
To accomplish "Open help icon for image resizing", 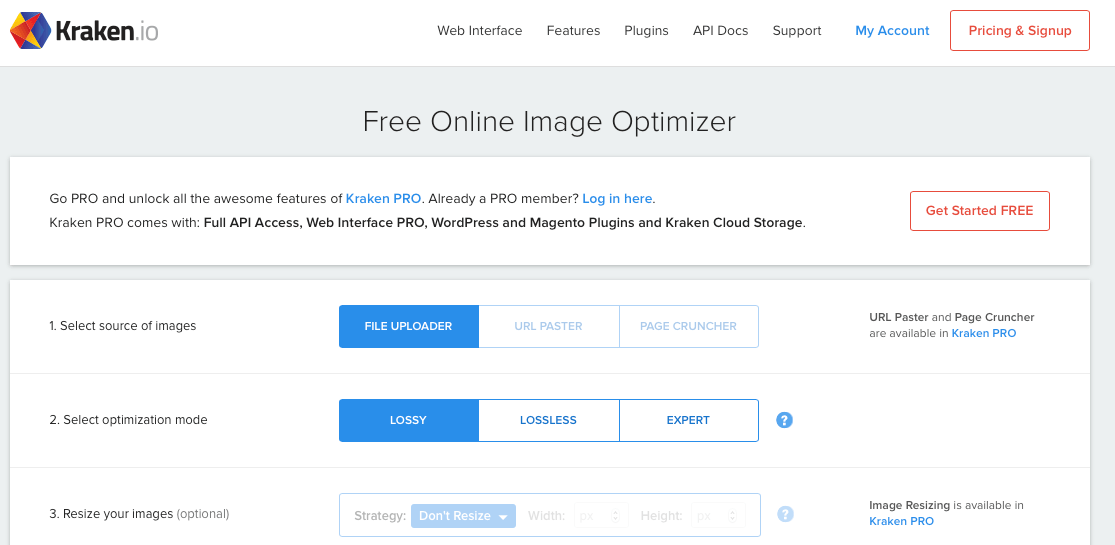I will (x=785, y=514).
